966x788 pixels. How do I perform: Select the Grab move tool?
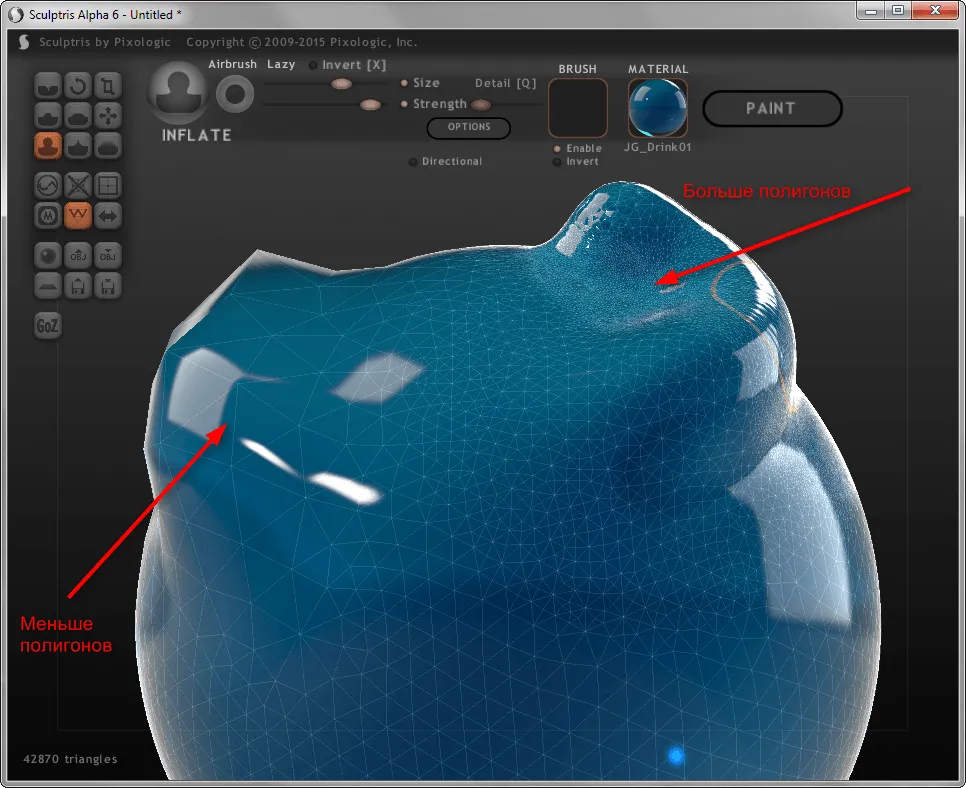[108, 116]
